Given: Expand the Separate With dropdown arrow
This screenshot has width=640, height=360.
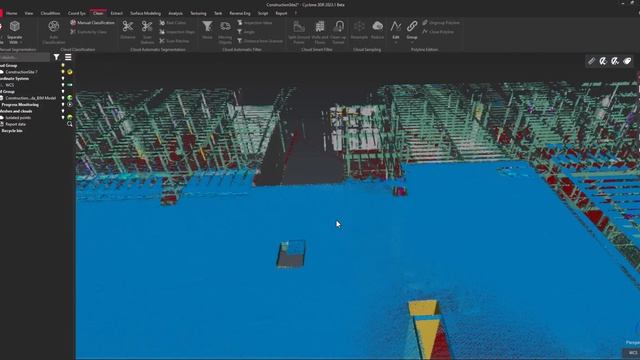Looking at the screenshot, I should point(21,42).
